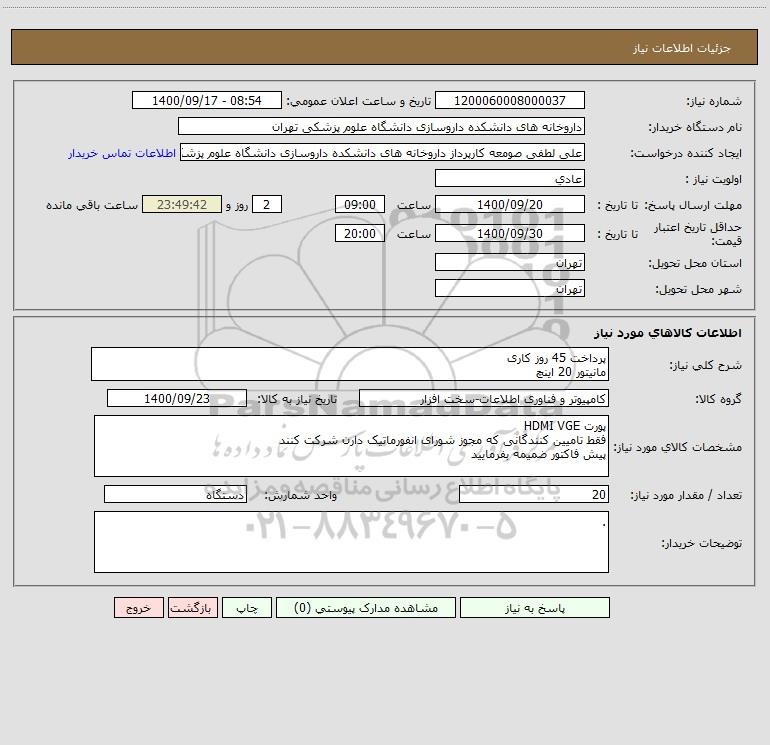Select the اولویت نیاز عادی field
This screenshot has height=745, width=770.
pyautogui.click(x=510, y=178)
